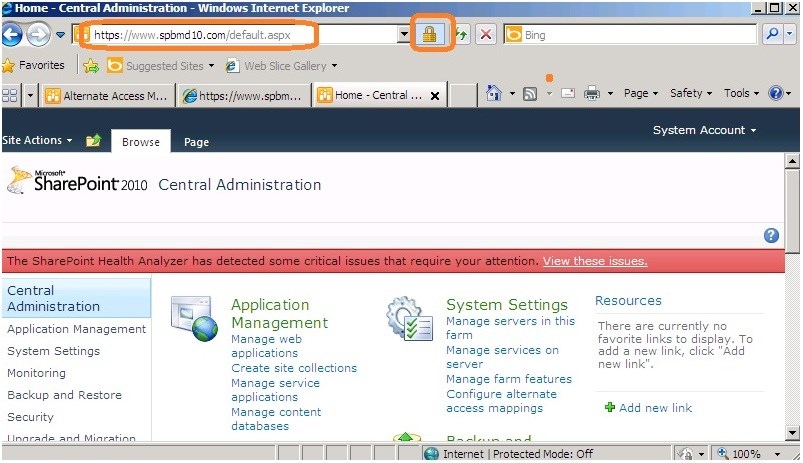
Task: Open Monitoring in the sidebar
Action: click(x=36, y=373)
